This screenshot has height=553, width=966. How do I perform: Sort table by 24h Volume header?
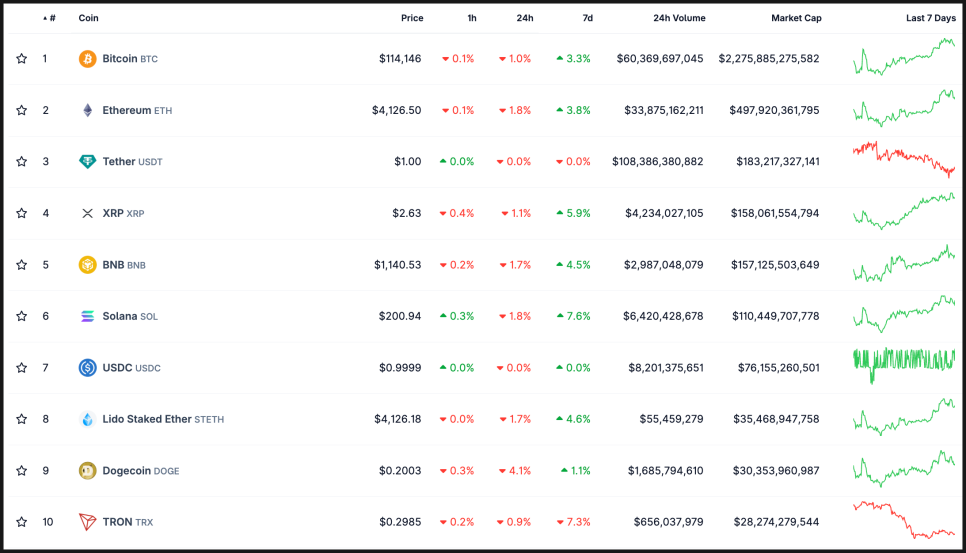click(679, 18)
